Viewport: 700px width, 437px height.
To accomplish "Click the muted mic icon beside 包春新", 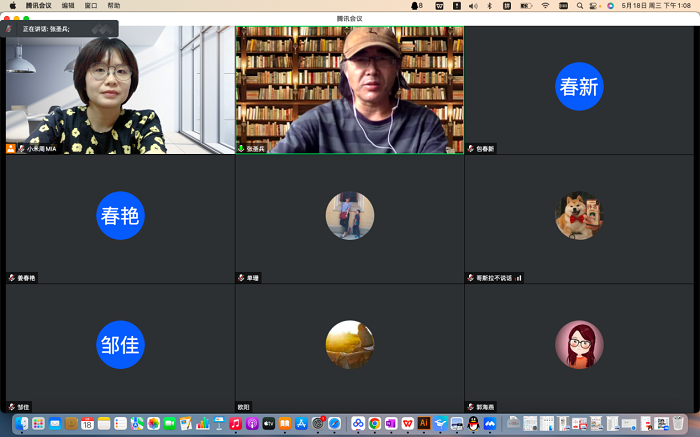I will [x=471, y=148].
